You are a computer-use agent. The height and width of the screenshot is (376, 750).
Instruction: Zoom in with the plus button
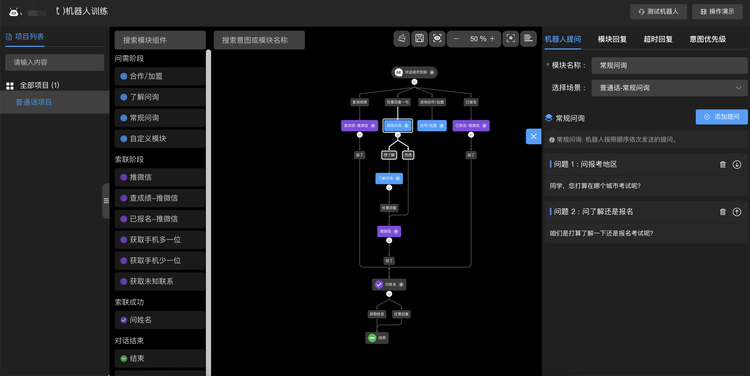pyautogui.click(x=492, y=39)
